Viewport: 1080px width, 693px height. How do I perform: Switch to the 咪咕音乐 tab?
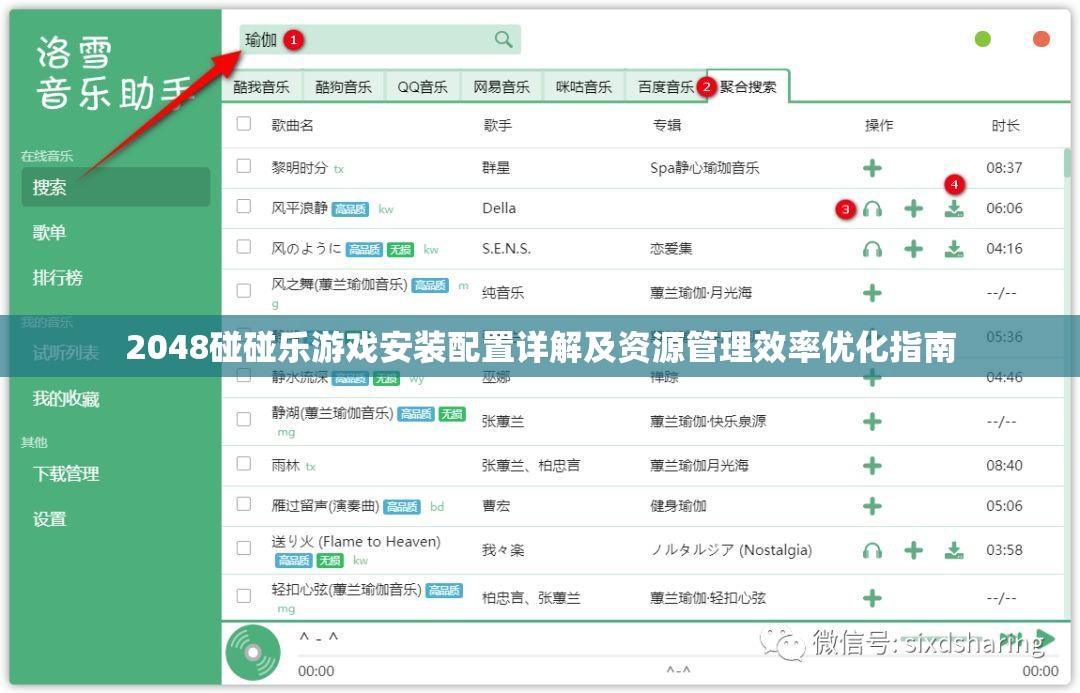coord(584,87)
